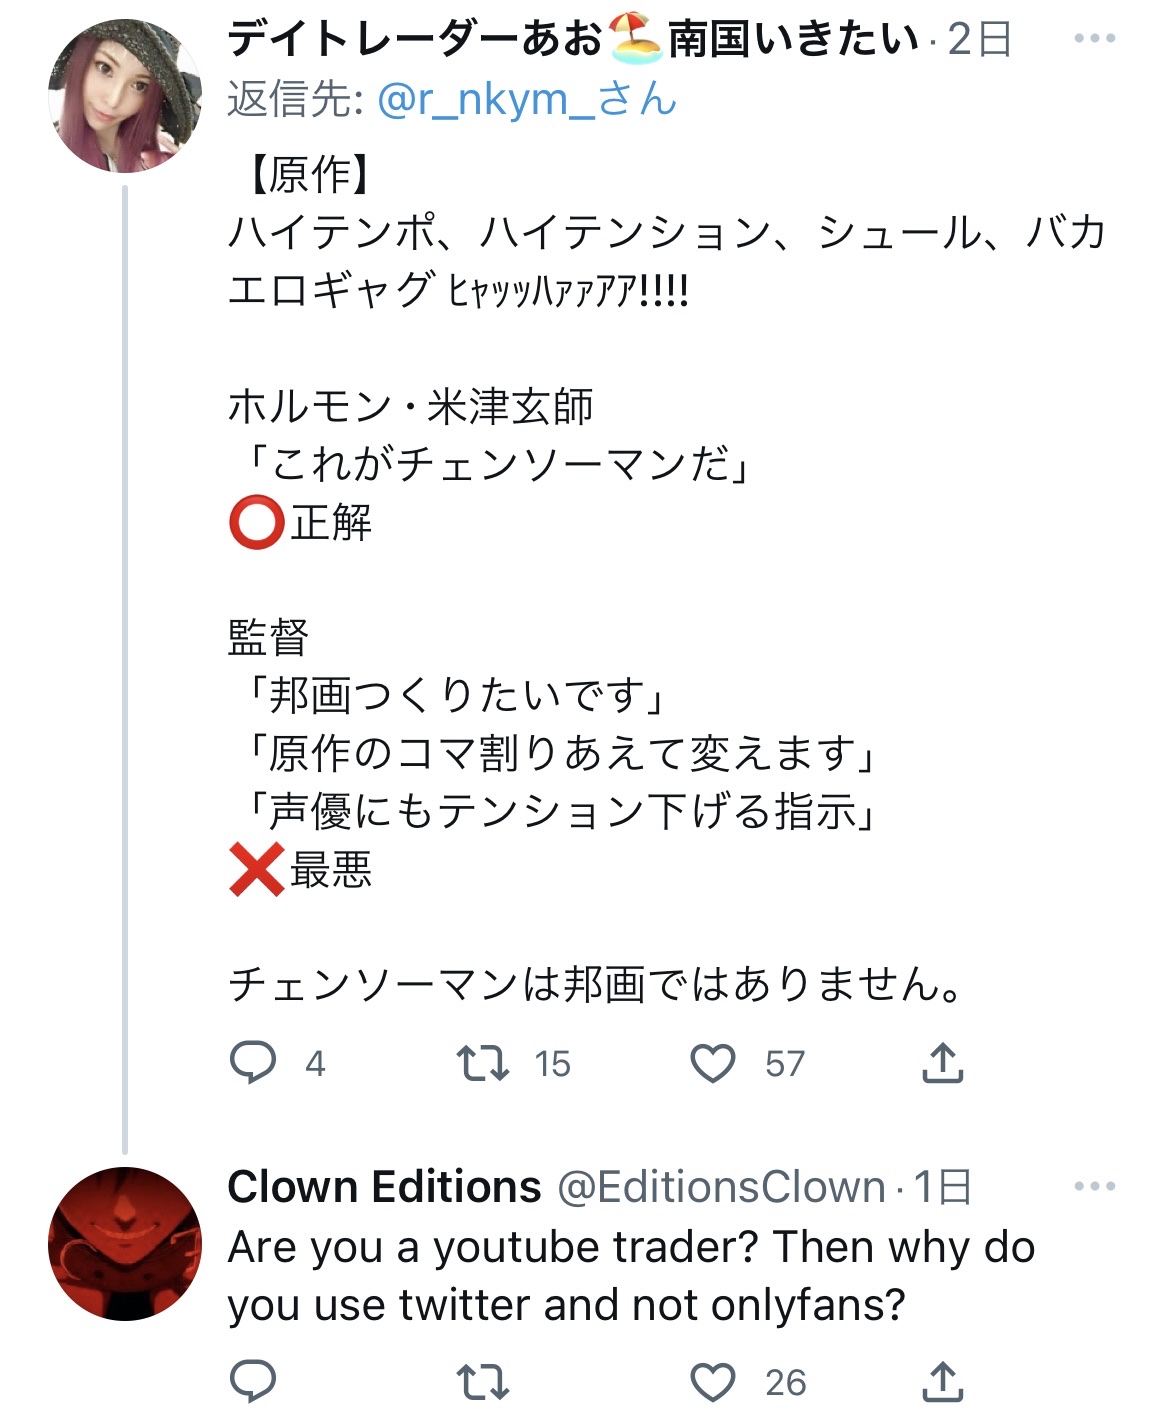The height and width of the screenshot is (1420, 1170).
Task: Open デイトレーダーあお profile picture
Action: [125, 95]
